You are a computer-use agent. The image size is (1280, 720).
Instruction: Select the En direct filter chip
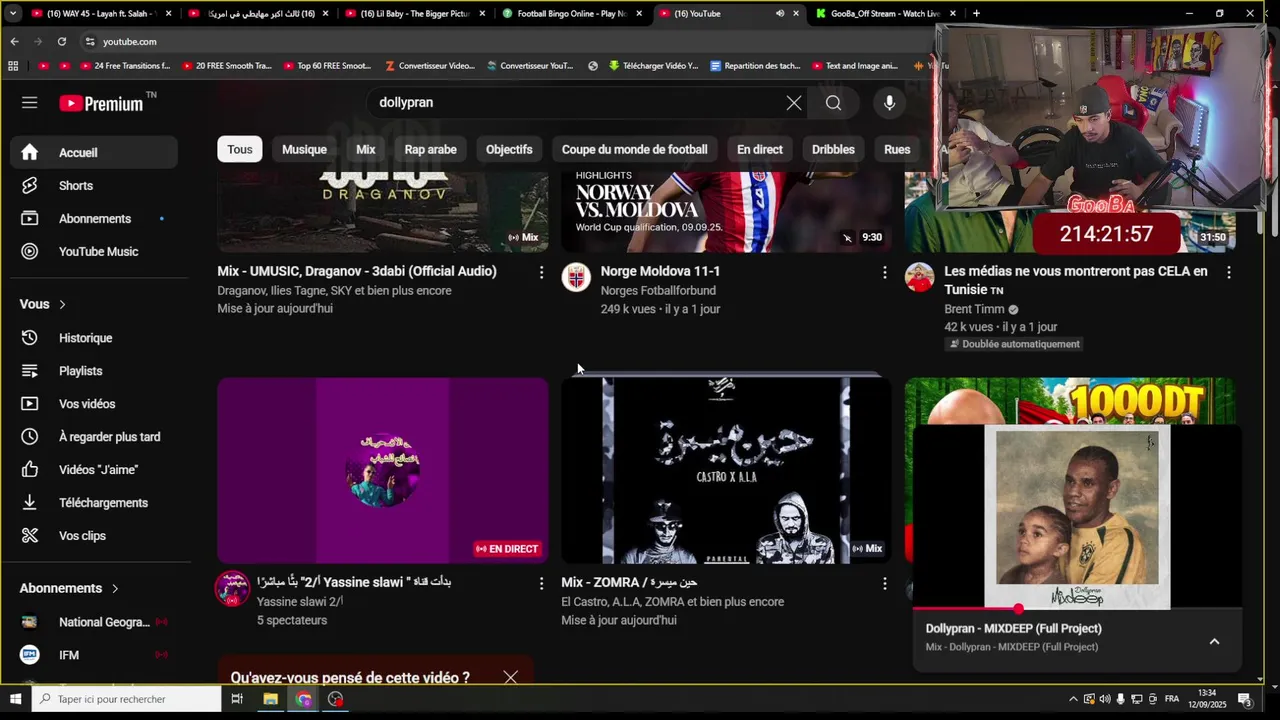pyautogui.click(x=760, y=149)
